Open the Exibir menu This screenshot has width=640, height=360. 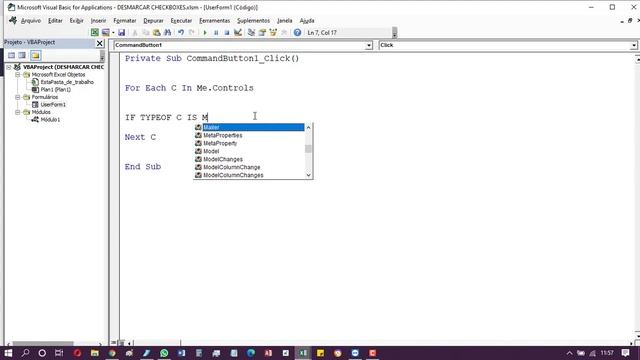point(76,21)
